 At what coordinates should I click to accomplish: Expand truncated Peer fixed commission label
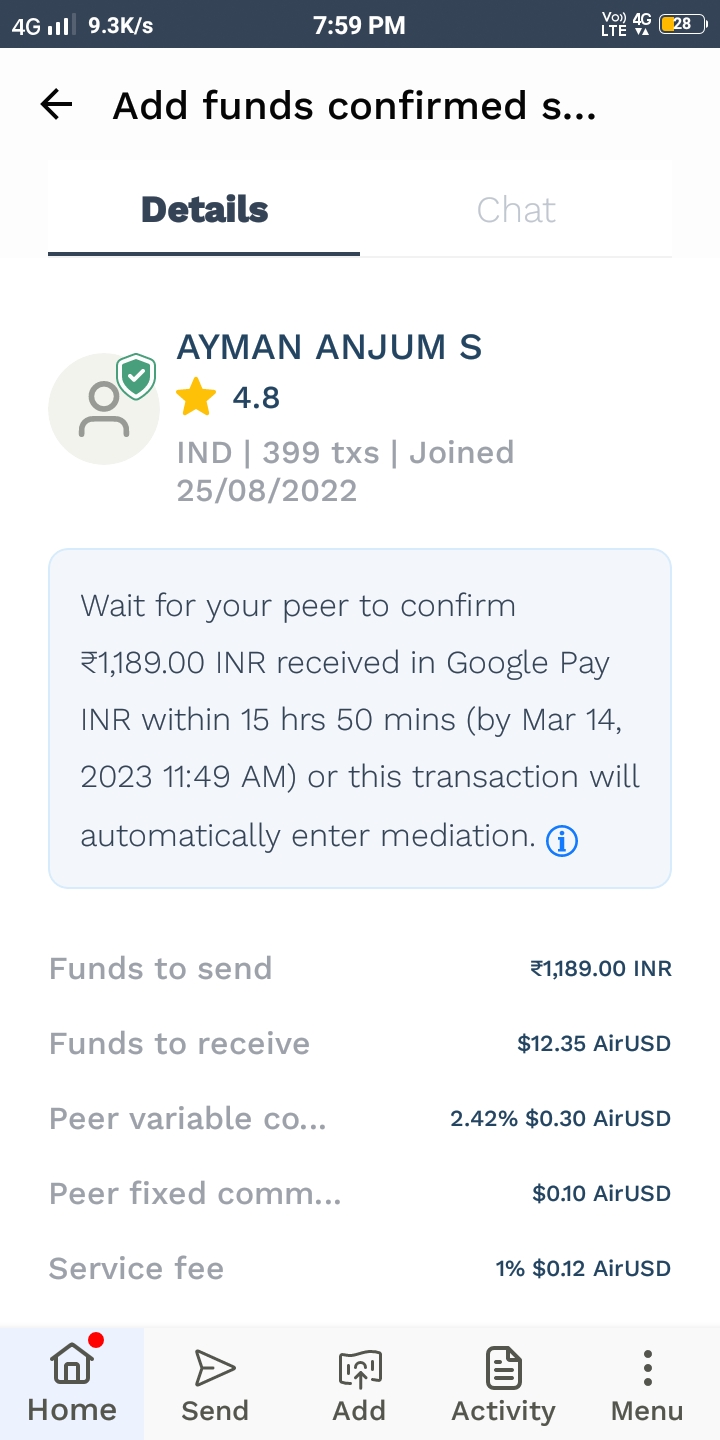tap(195, 1193)
